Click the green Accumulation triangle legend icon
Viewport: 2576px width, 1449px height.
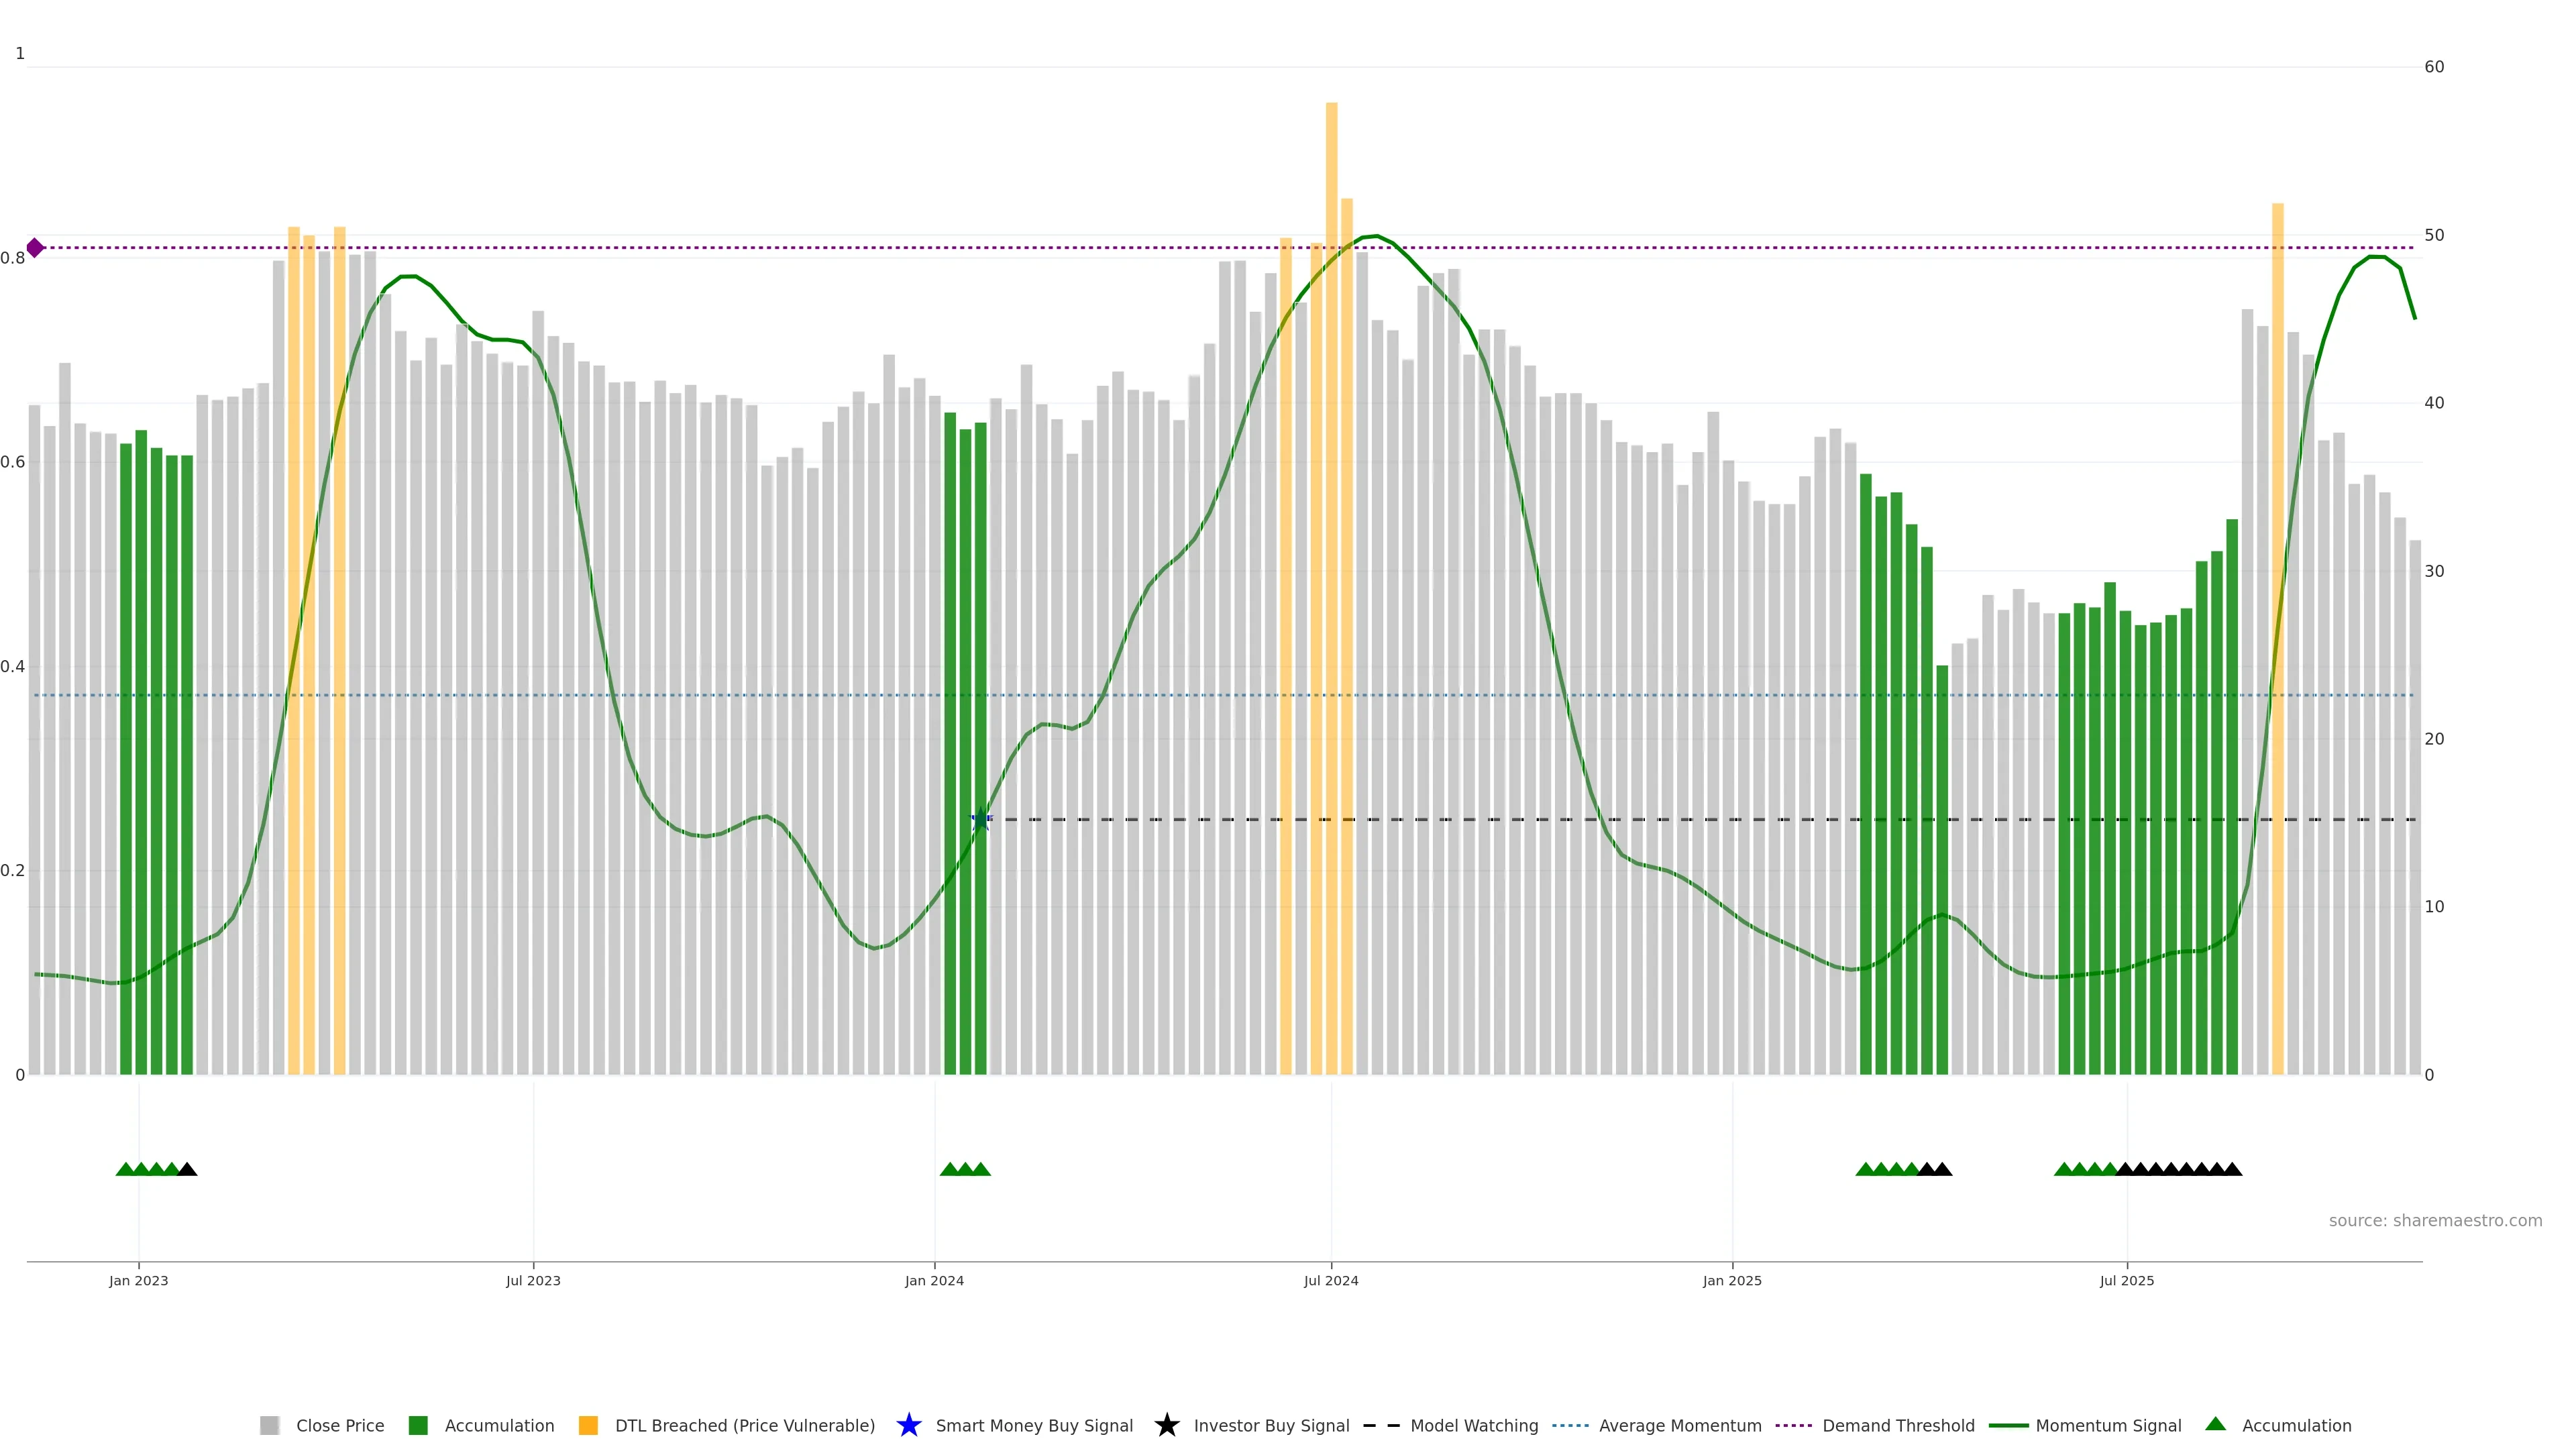[2215, 1424]
